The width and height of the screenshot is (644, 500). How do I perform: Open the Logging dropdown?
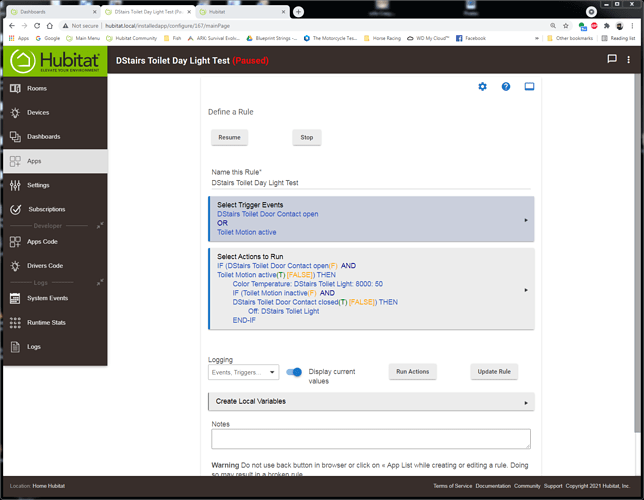point(244,372)
